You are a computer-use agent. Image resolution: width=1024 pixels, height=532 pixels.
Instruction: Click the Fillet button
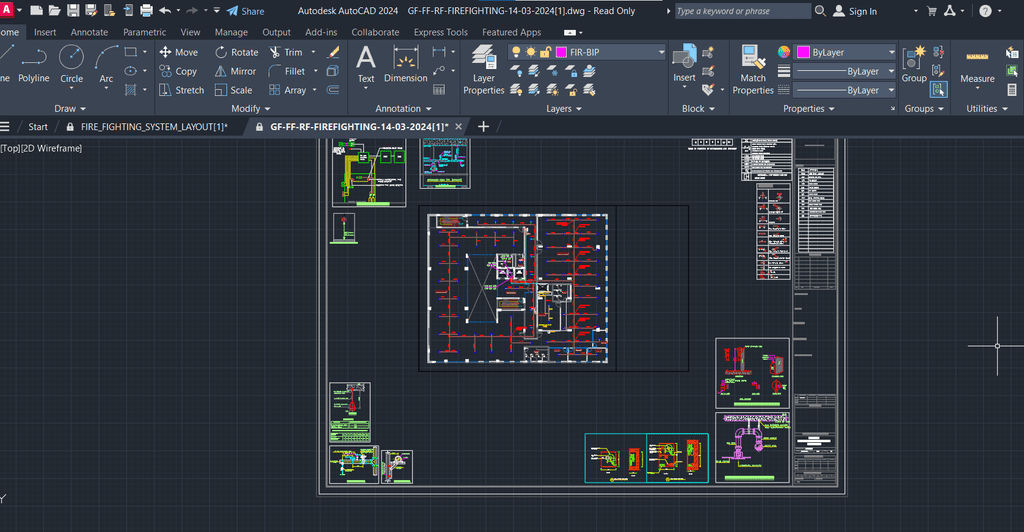point(287,71)
